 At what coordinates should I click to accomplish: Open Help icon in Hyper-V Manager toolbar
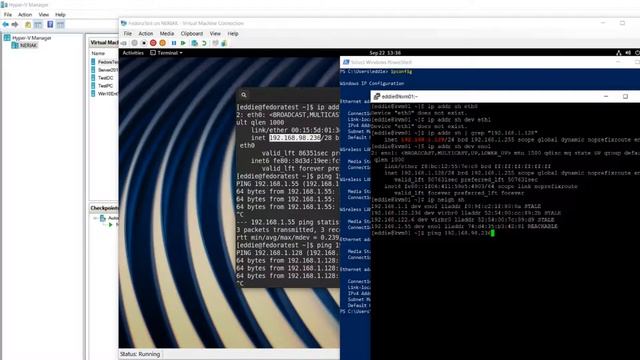(50, 24)
